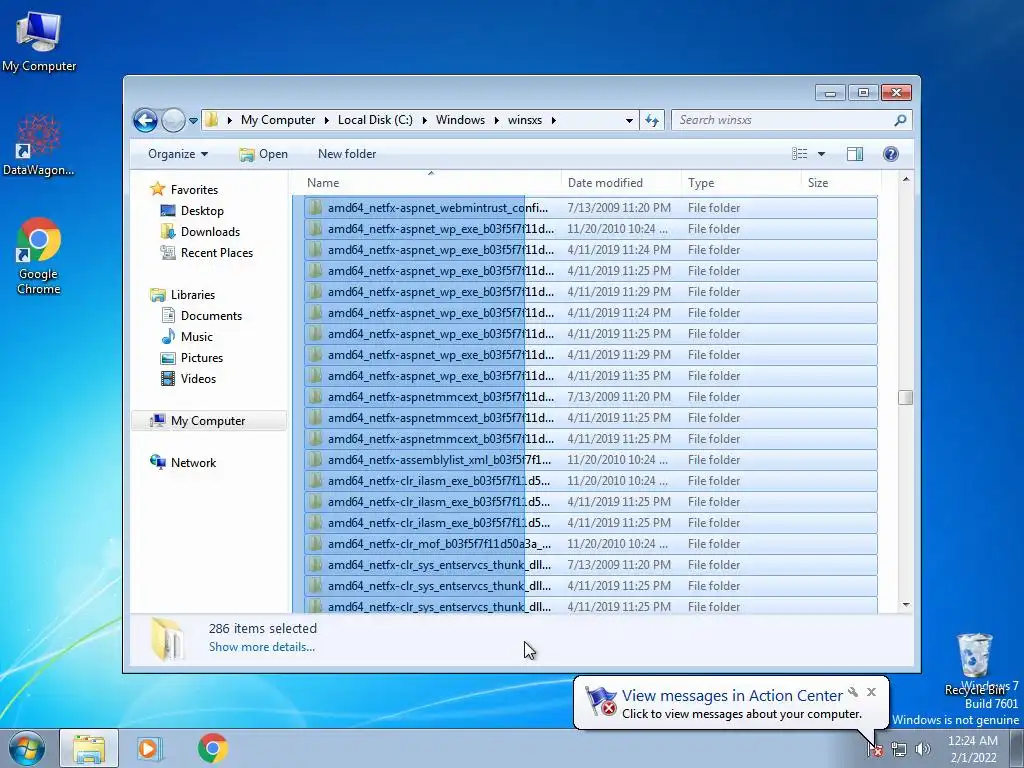Click the file list scrollbar thumb
The height and width of the screenshot is (768, 1024).
coord(905,397)
